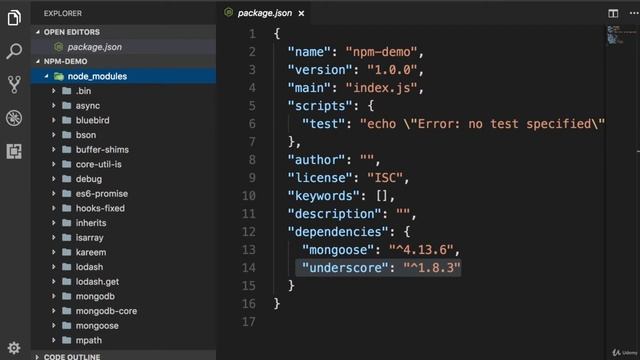Collapse the NPM-DEMO section
640x360 pixels.
point(38,61)
